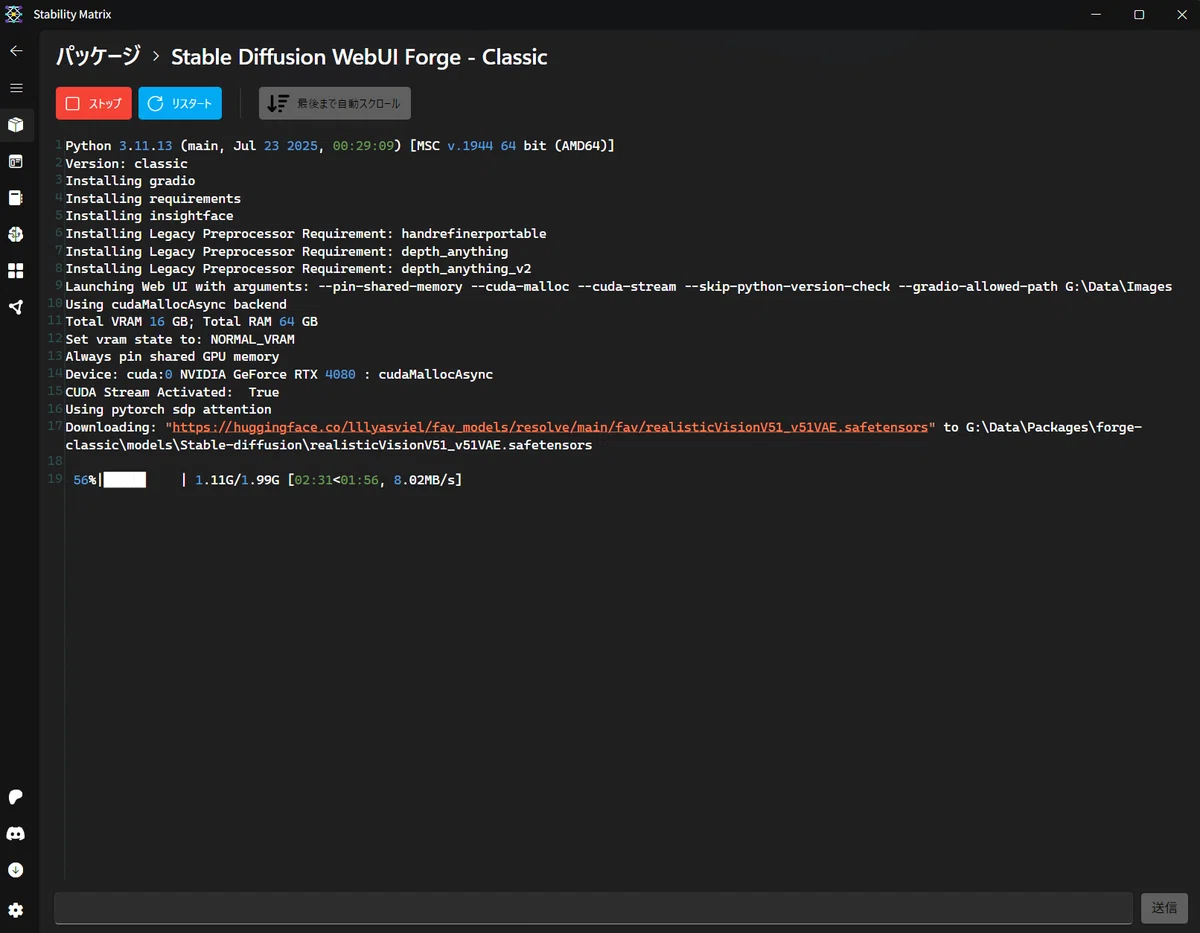
Task: Click the 'Installing requirements' log line
Action: tap(153, 199)
